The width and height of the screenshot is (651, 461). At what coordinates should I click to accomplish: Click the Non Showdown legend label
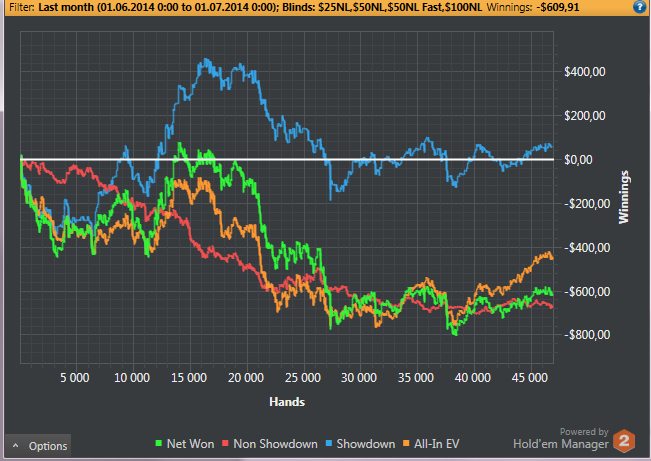tap(275, 444)
